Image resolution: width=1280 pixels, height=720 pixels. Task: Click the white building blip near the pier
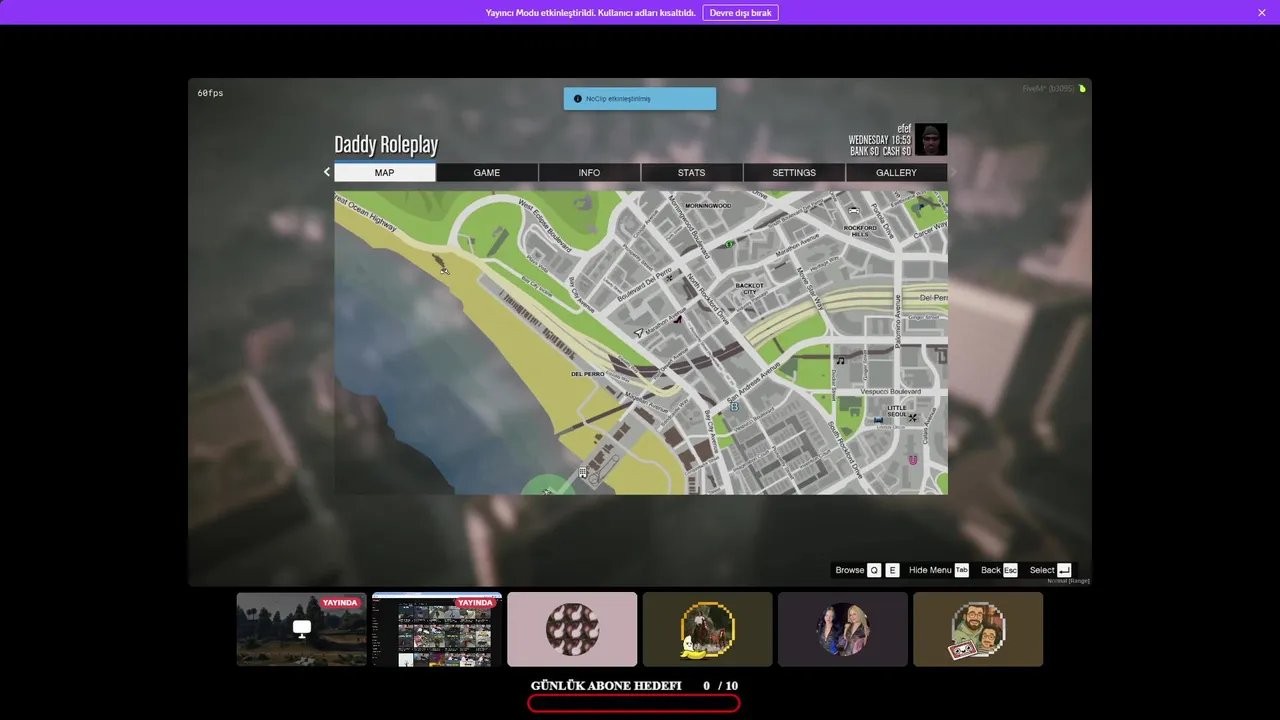click(x=583, y=473)
